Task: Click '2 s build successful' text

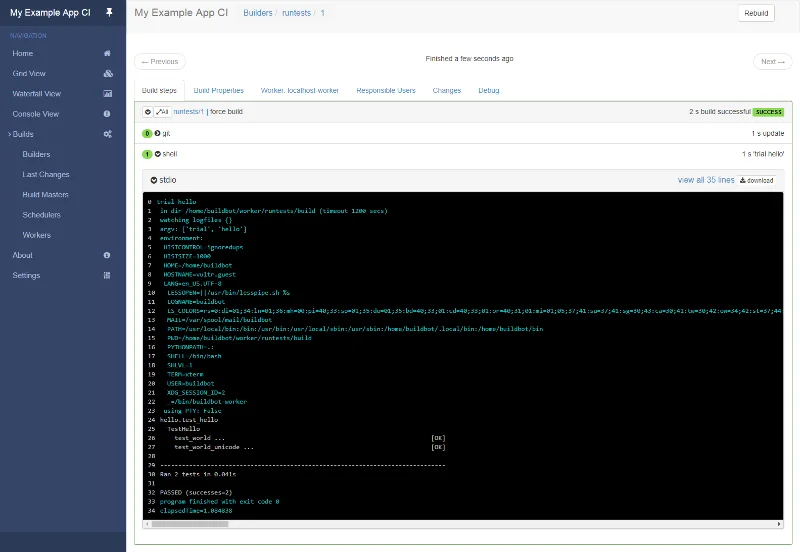Action: pos(720,111)
